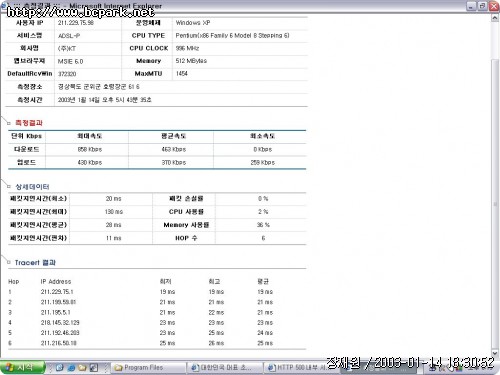Image resolution: width=500 pixels, height=375 pixels.
Task: Click hop 4 address 218.145.32.129
Action: pyautogui.click(x=60, y=323)
